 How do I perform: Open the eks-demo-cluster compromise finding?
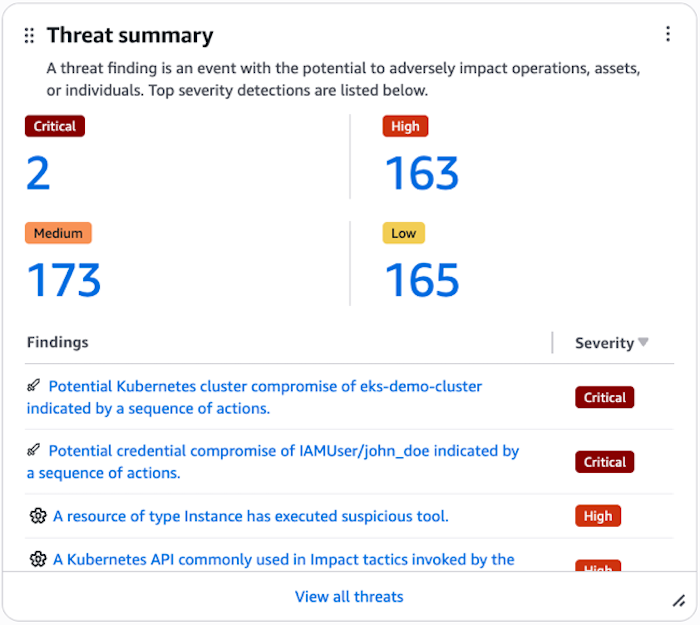(x=265, y=386)
